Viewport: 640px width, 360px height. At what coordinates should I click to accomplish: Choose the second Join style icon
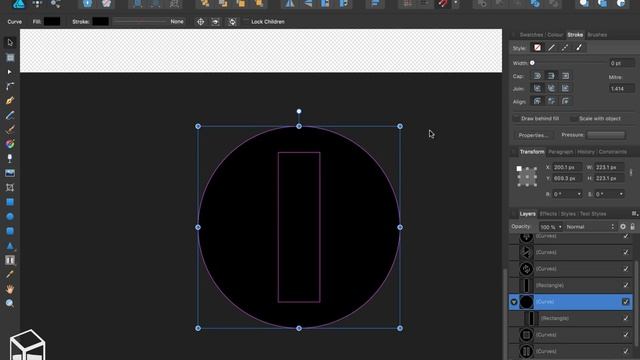point(551,88)
